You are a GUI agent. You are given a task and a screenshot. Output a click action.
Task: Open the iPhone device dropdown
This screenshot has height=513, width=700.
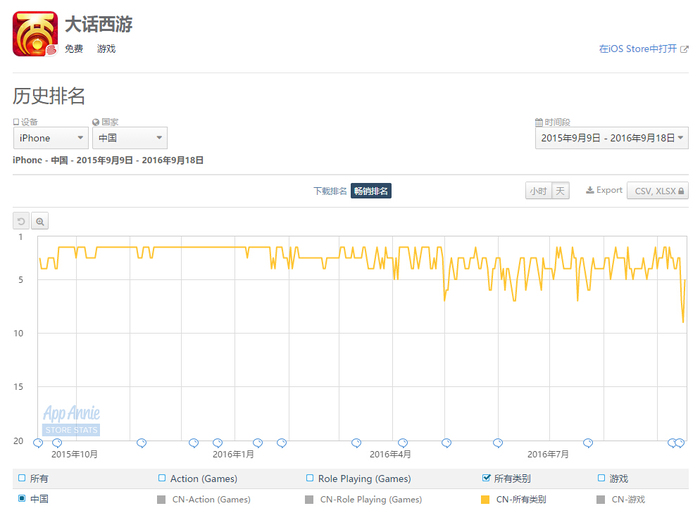[50, 138]
